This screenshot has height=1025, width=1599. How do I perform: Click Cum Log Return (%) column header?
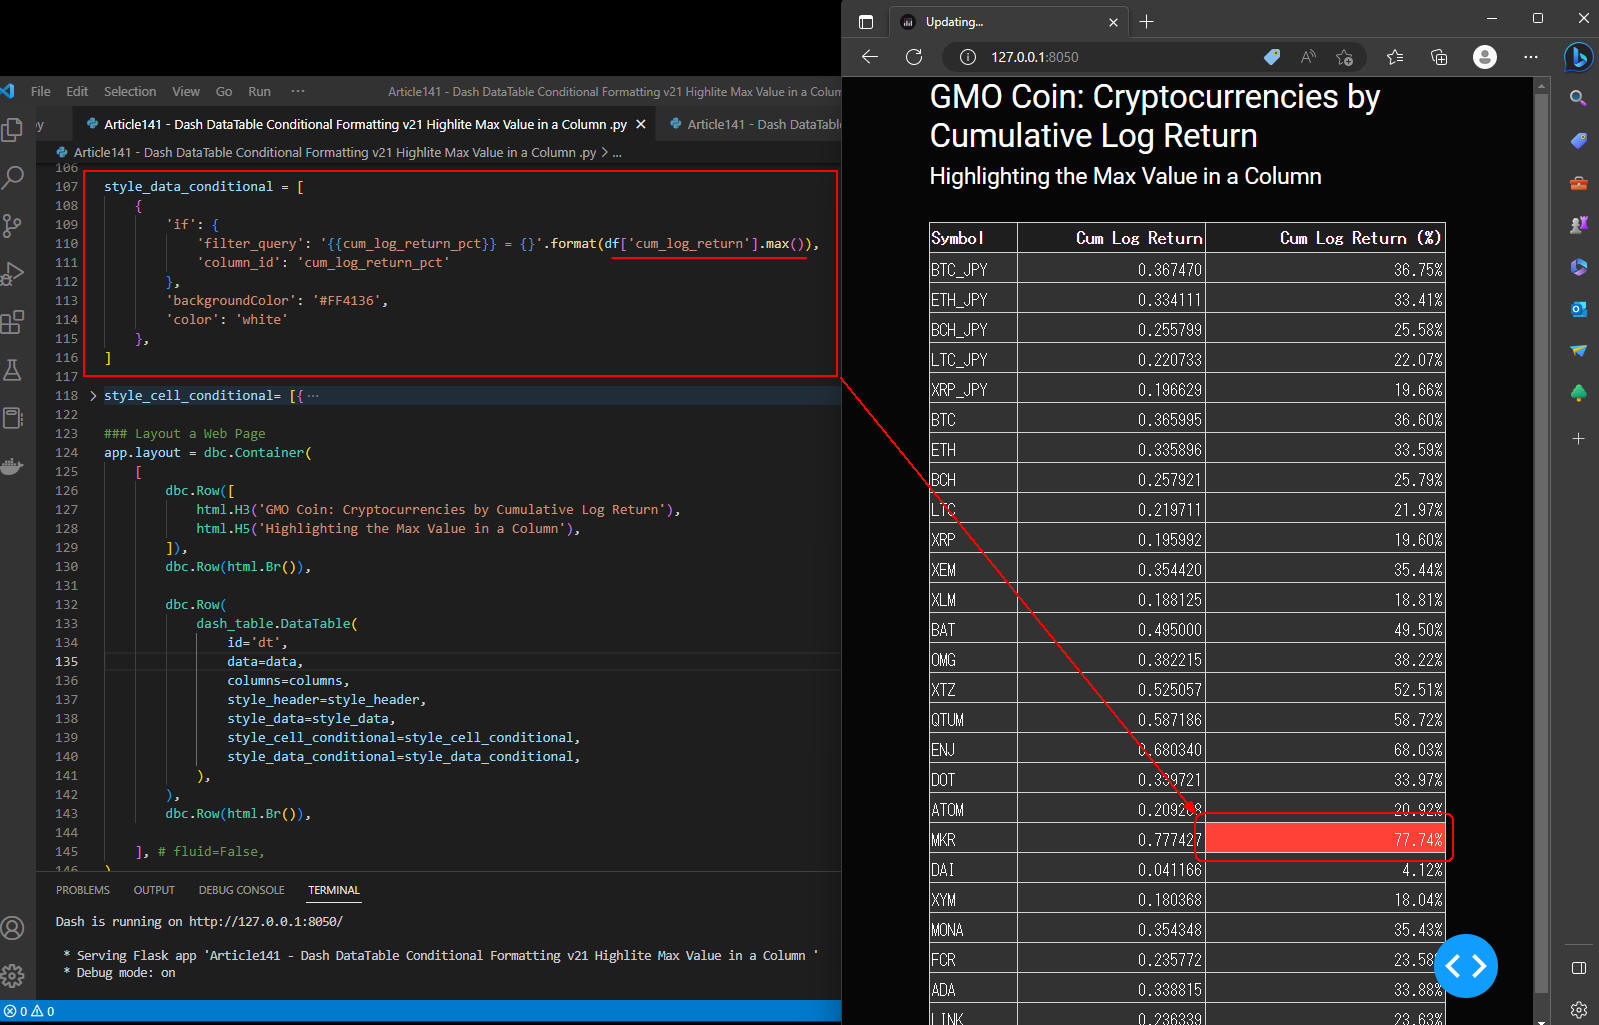tap(1325, 238)
